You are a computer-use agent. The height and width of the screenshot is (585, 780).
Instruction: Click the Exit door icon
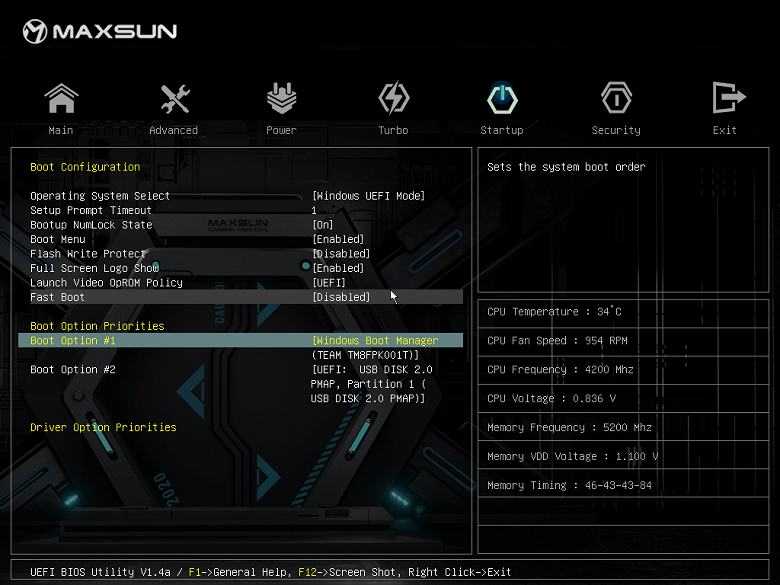pos(725,99)
